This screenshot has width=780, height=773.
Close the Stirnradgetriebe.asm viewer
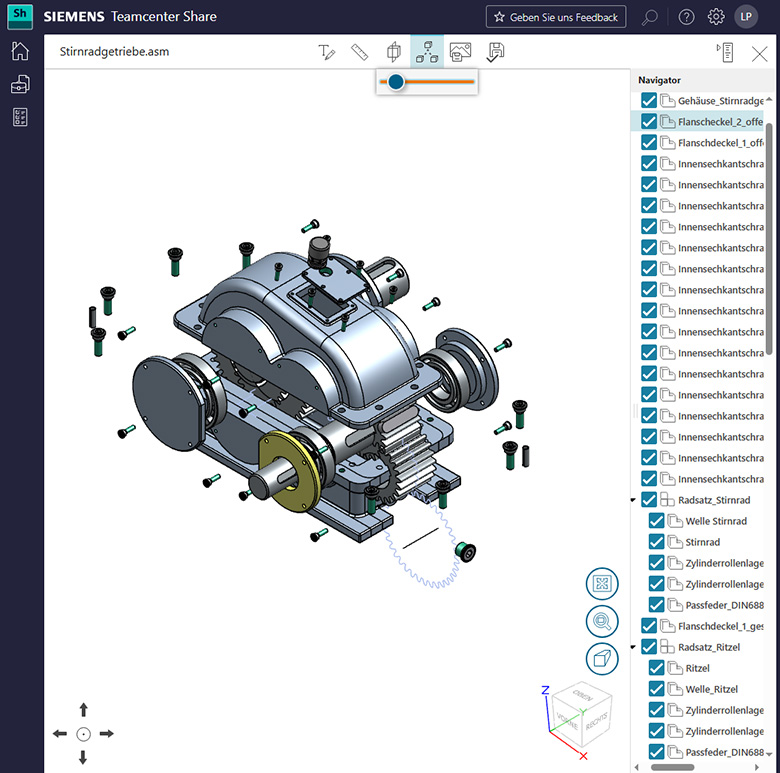[x=759, y=53]
